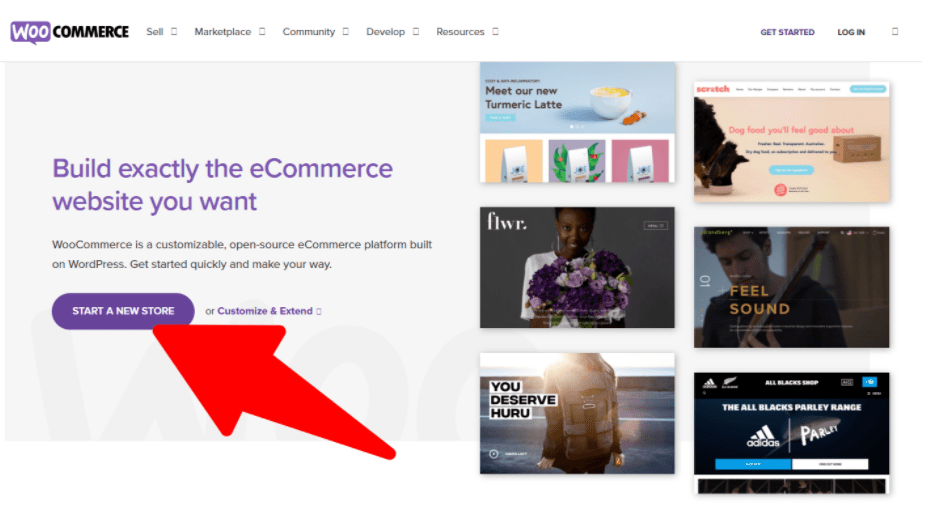Click the MENU button on flwr. preview

coord(655,226)
